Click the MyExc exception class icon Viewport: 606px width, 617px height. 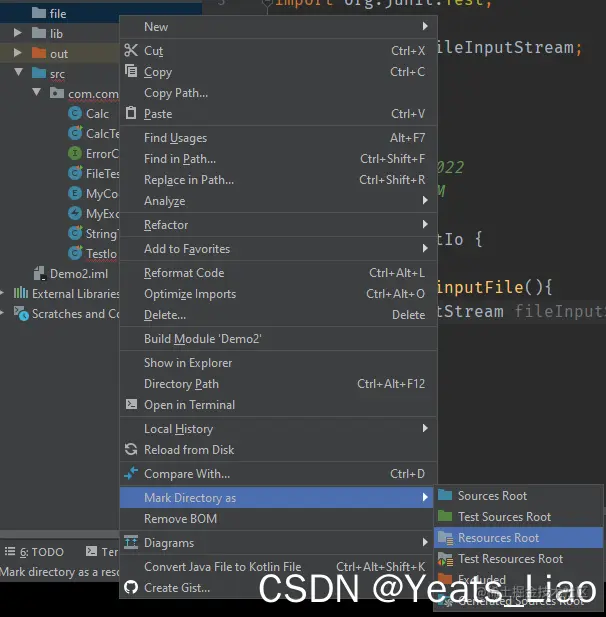tap(75, 213)
